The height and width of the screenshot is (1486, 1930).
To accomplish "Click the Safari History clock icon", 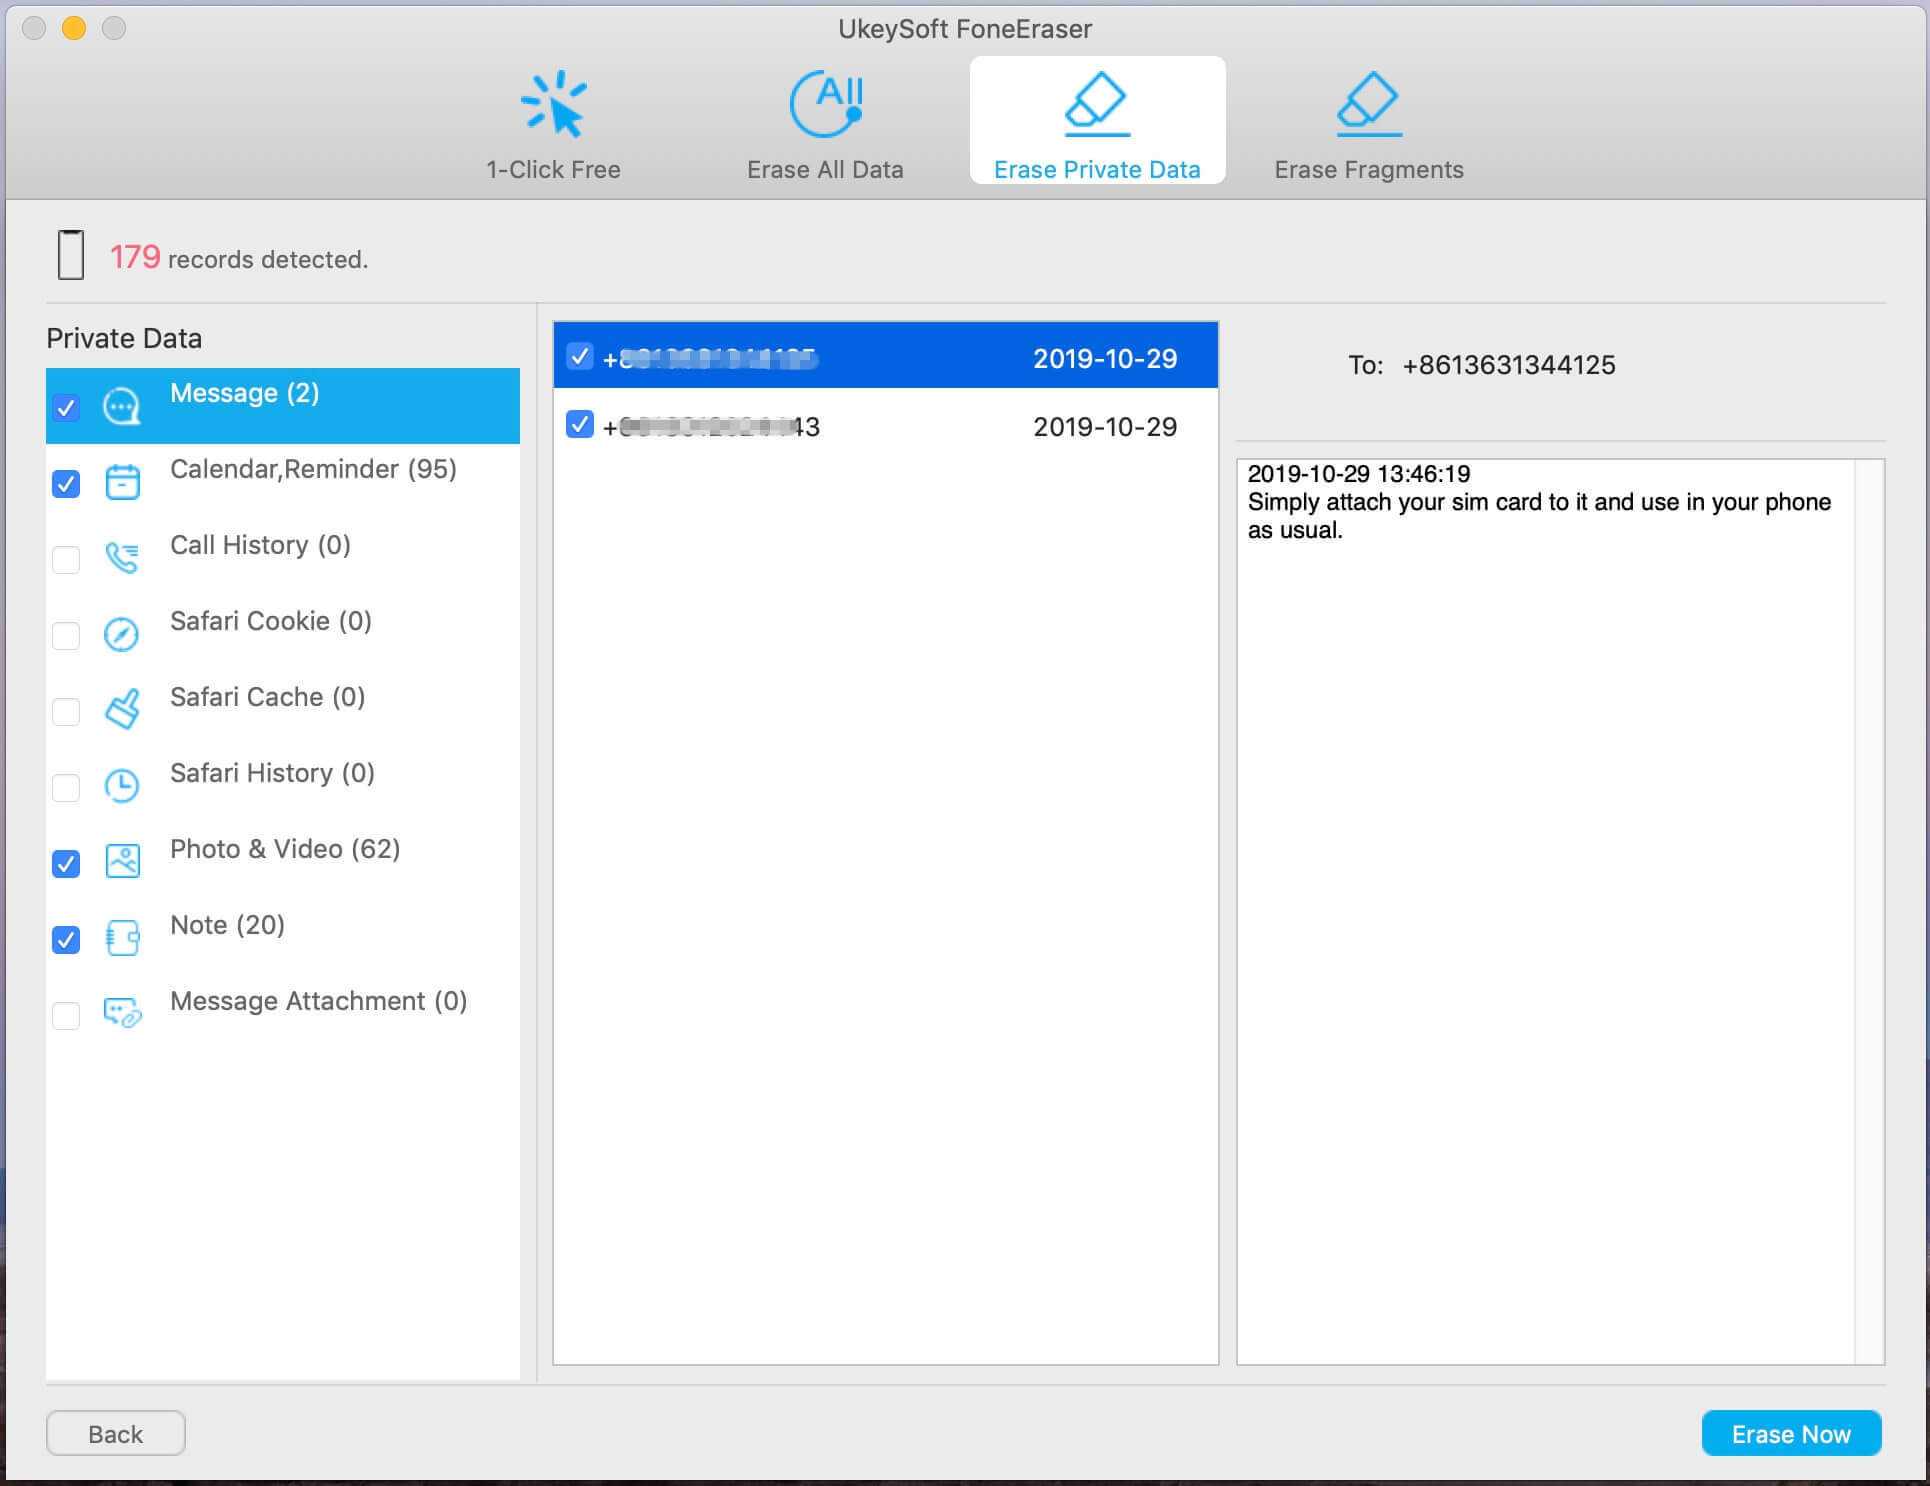I will (122, 786).
